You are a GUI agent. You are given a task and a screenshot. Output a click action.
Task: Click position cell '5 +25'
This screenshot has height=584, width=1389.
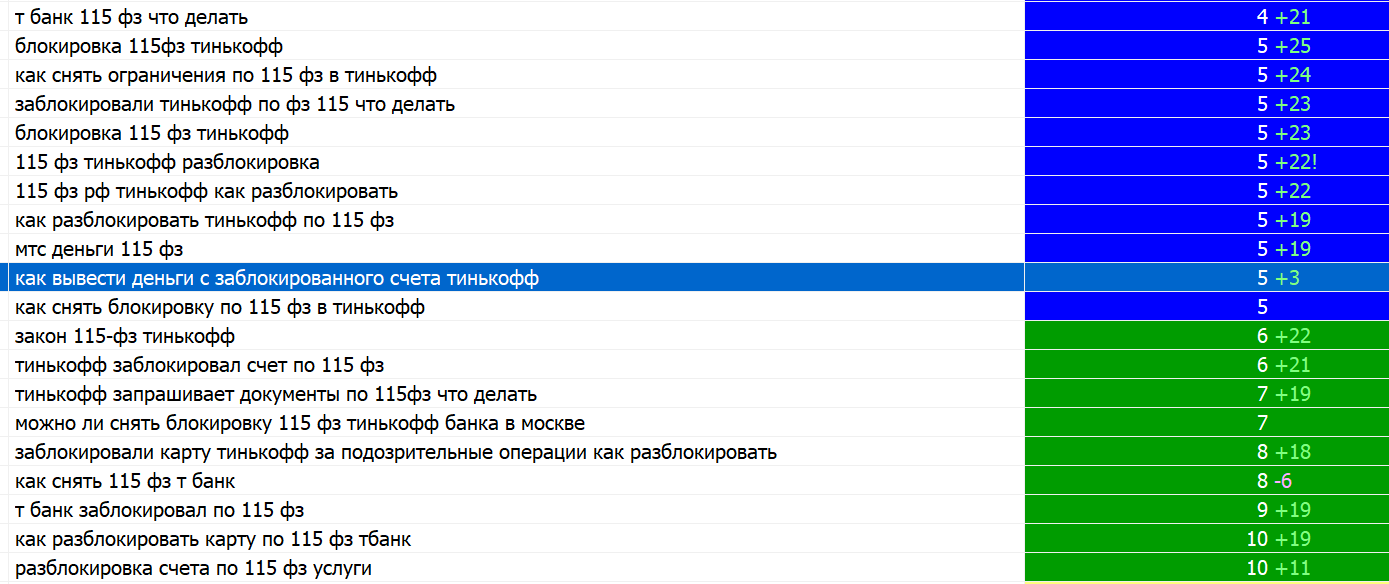[1206, 46]
